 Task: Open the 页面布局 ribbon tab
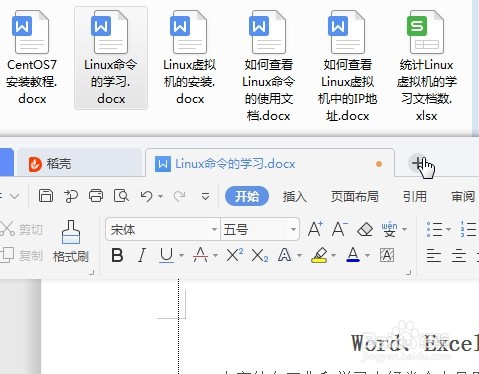[355, 196]
